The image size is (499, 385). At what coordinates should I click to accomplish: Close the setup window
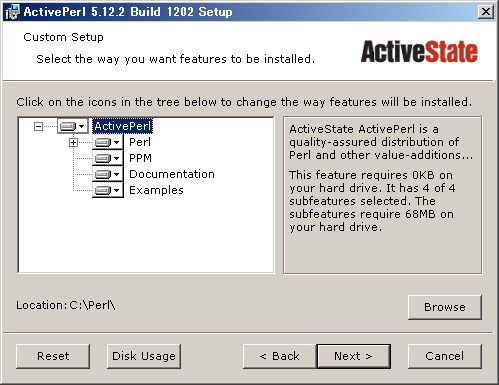point(486,12)
